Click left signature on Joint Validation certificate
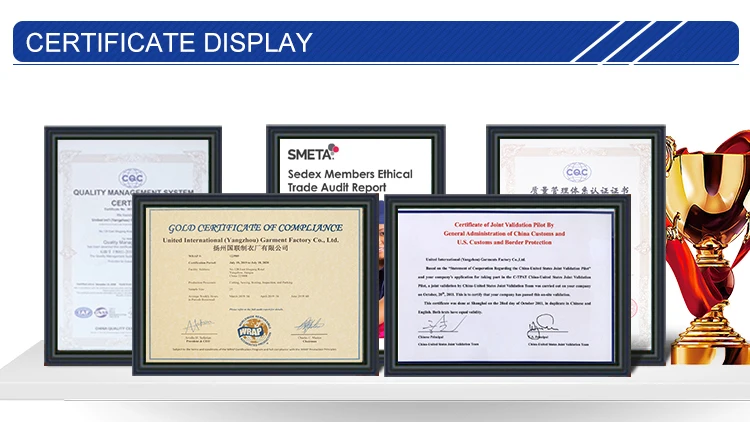Viewport: 750px width, 422px height. tap(439, 325)
